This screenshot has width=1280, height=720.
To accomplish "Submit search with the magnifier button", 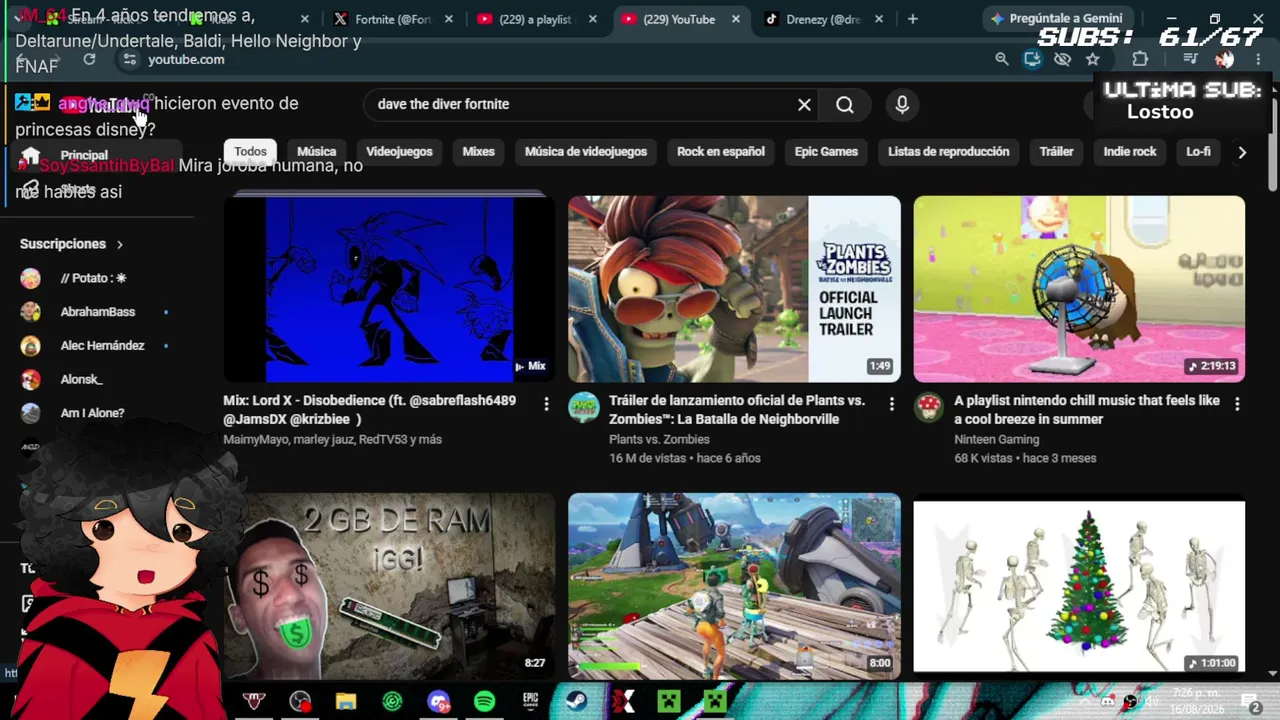I will 845,105.
